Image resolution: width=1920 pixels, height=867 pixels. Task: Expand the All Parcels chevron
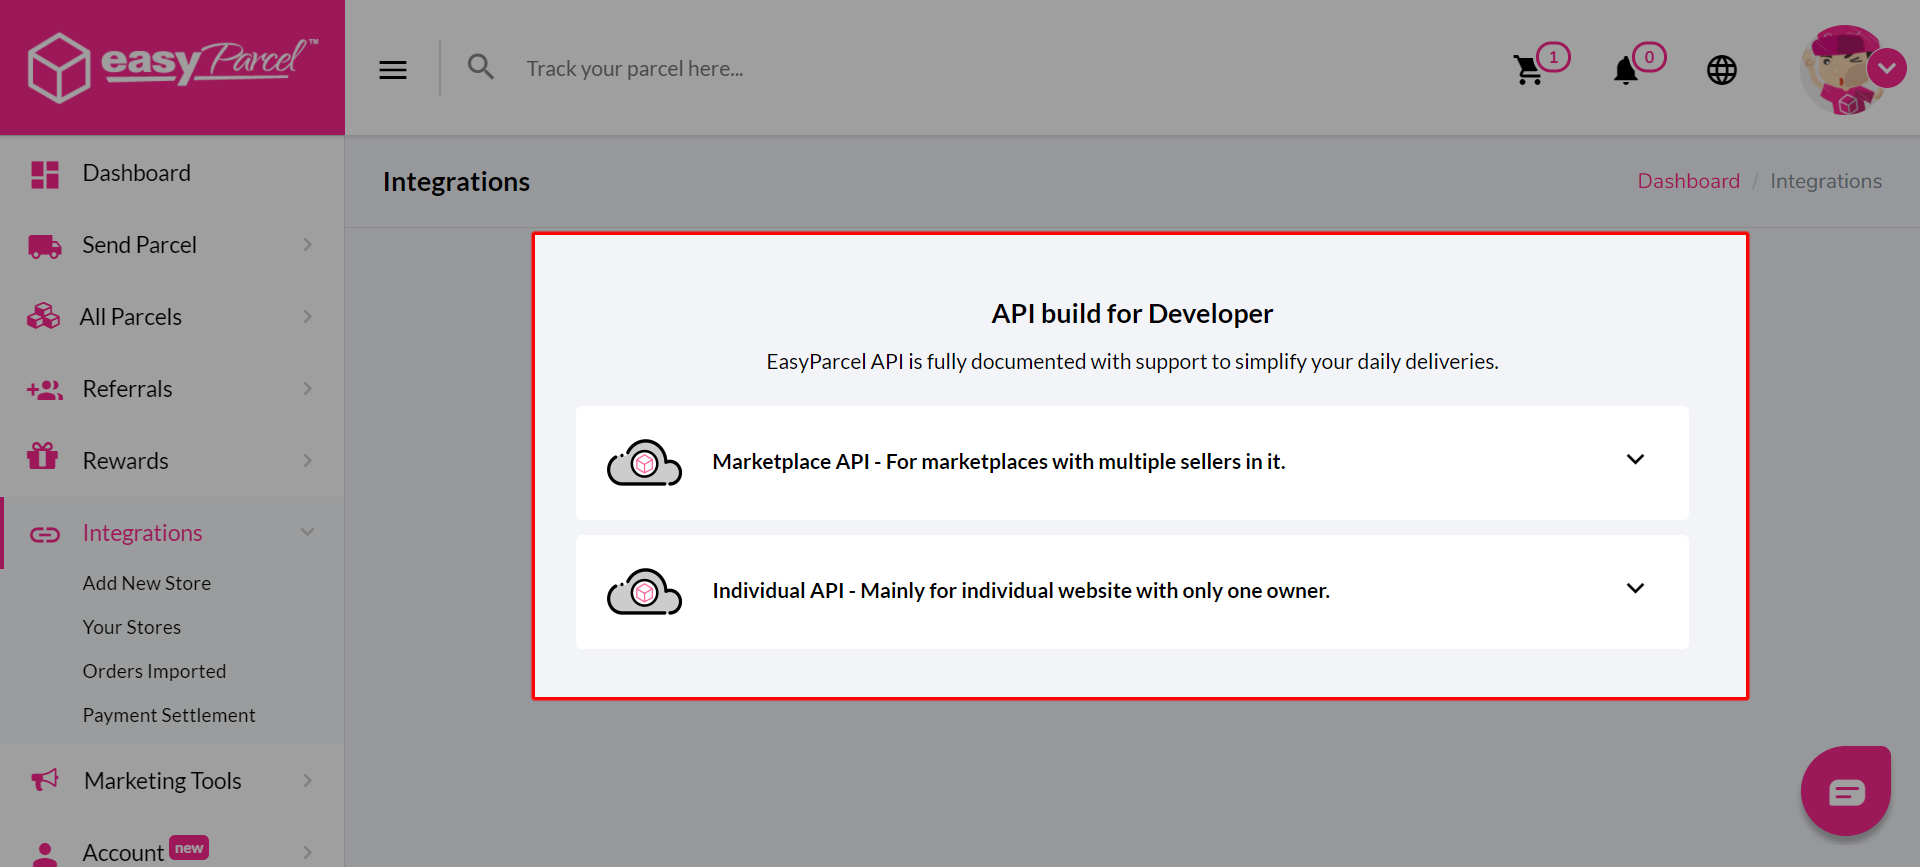pyautogui.click(x=308, y=317)
